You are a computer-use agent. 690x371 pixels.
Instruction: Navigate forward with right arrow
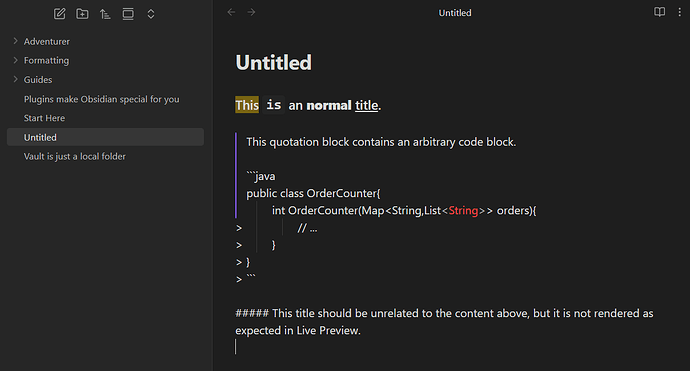pyautogui.click(x=251, y=12)
